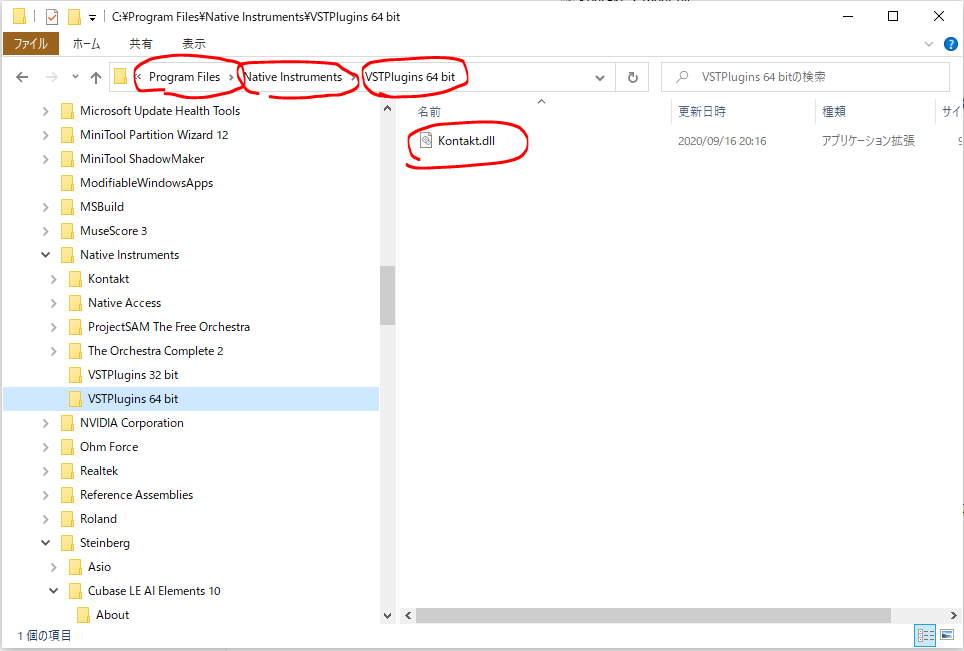Expand ProjectSAM The Free Orchestra node
The width and height of the screenshot is (964, 651).
click(x=53, y=327)
